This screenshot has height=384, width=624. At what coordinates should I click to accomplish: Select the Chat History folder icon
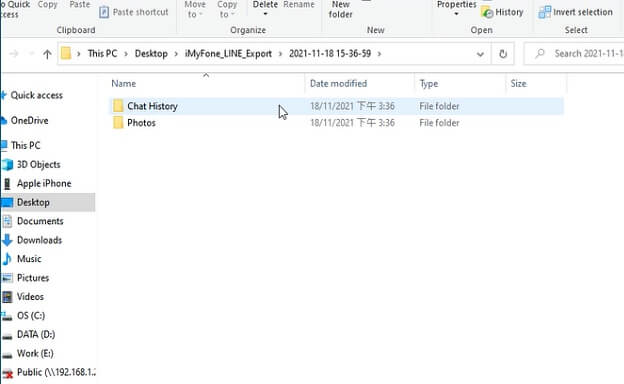[x=118, y=106]
